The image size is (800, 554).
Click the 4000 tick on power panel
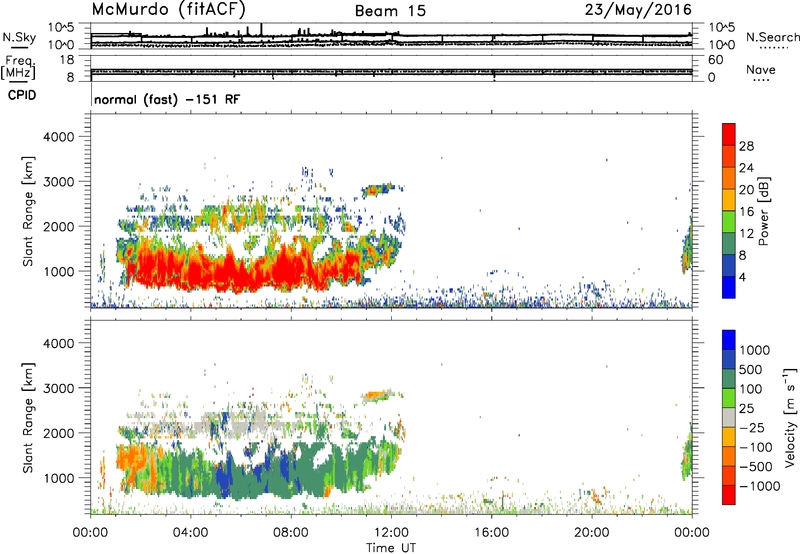pos(58,137)
